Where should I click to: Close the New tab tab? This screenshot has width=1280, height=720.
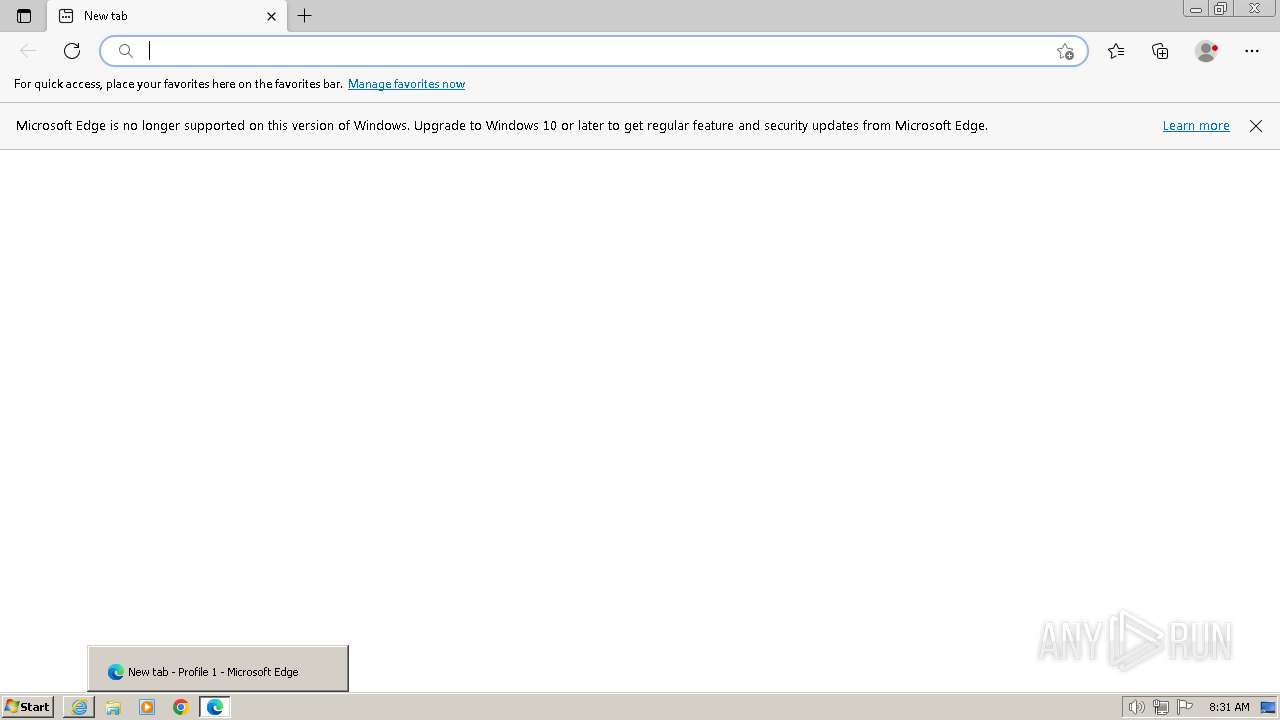click(271, 16)
